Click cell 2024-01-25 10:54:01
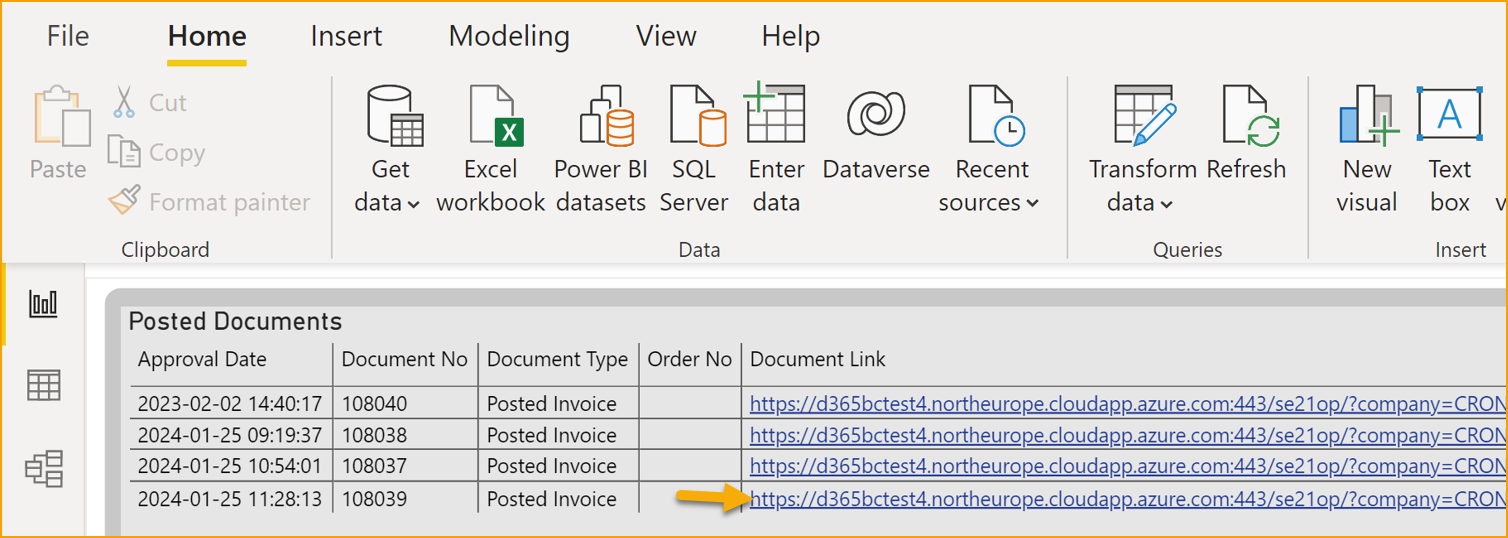This screenshot has width=1508, height=538. click(230, 466)
